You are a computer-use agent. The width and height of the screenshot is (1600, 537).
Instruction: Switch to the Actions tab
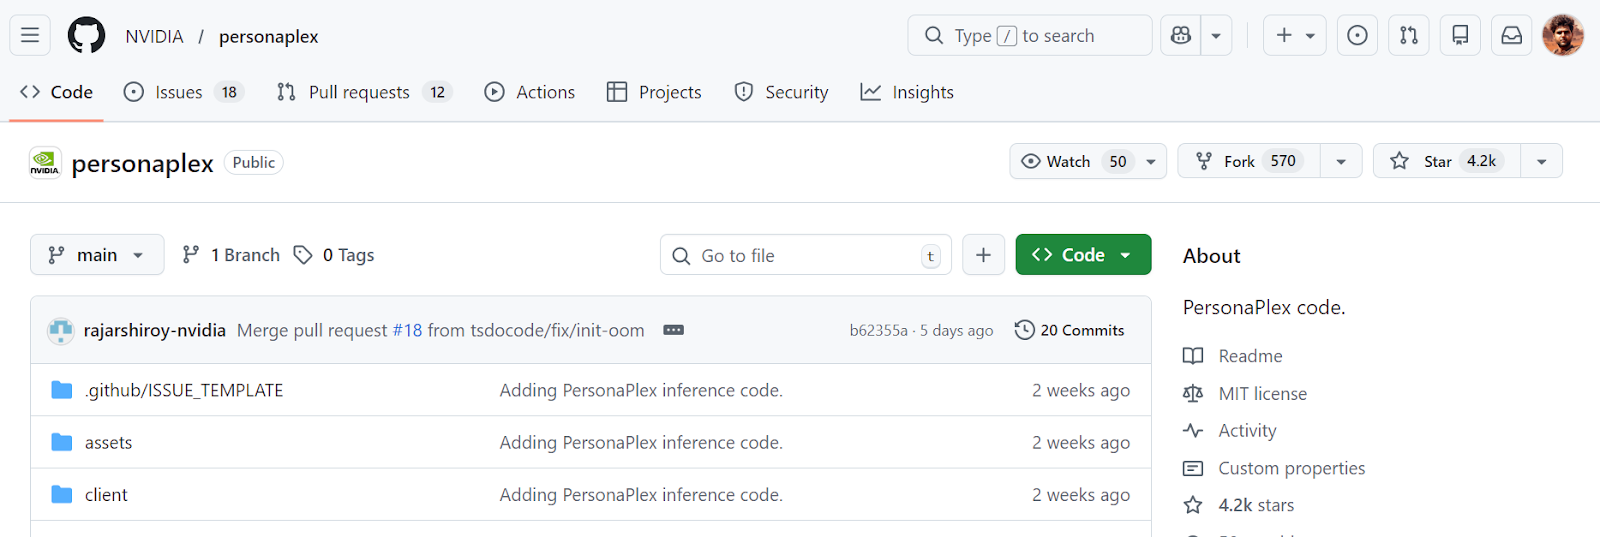(530, 92)
